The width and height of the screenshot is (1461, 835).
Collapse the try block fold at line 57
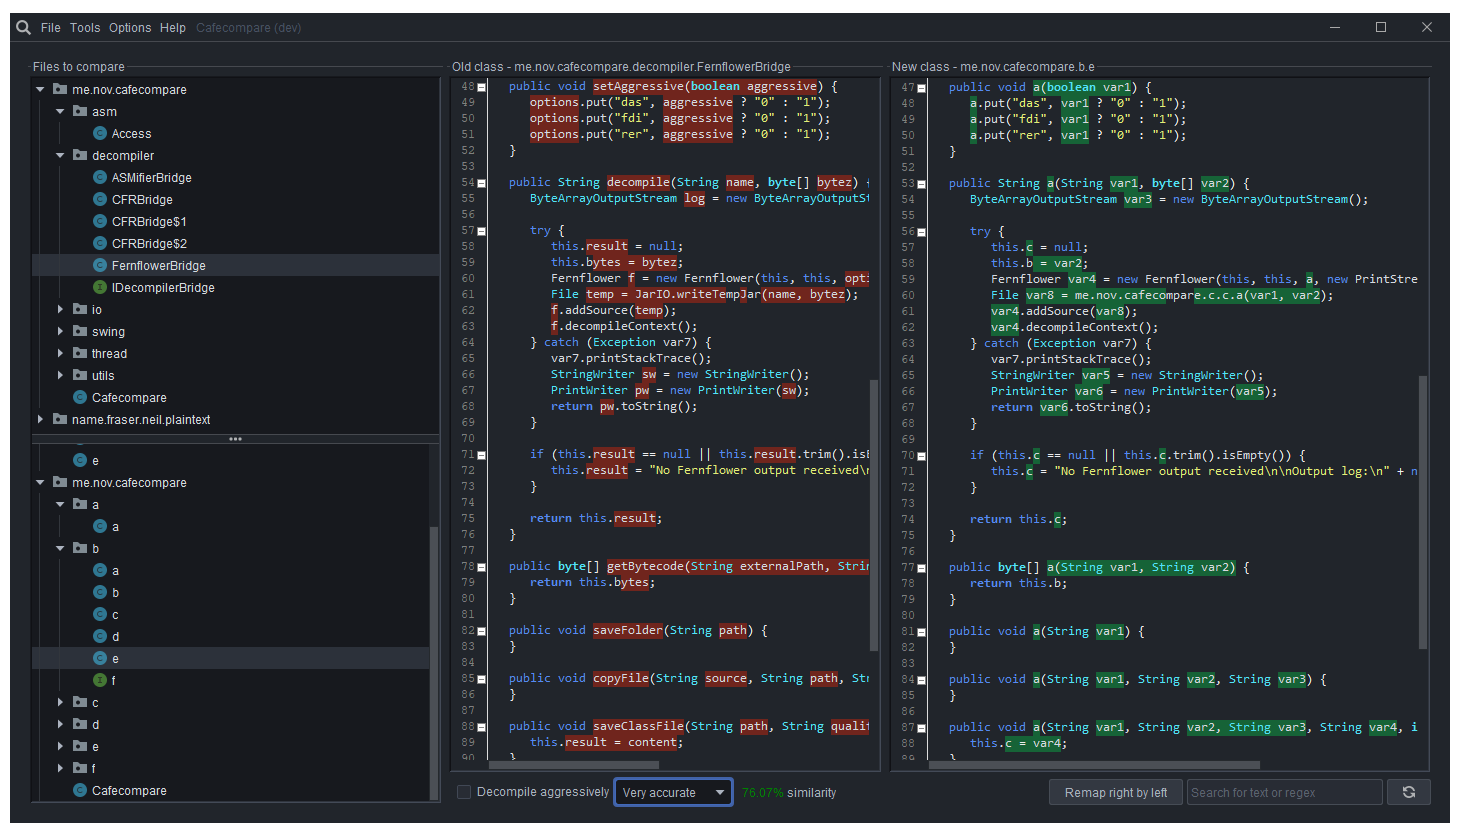coord(482,230)
